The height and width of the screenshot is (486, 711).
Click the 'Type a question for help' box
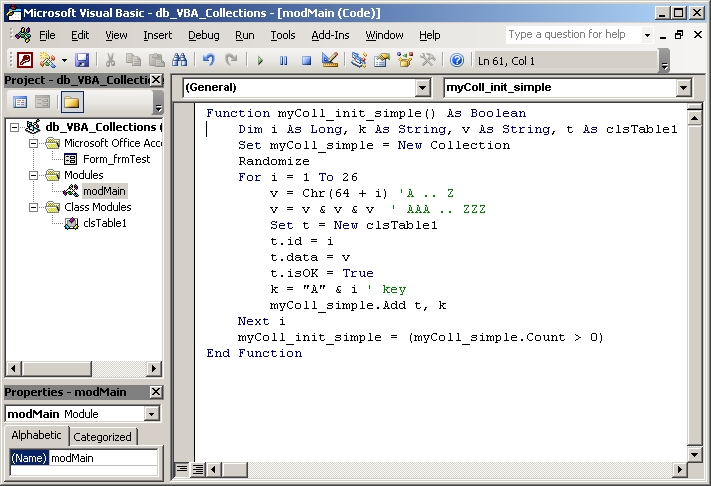[573, 34]
